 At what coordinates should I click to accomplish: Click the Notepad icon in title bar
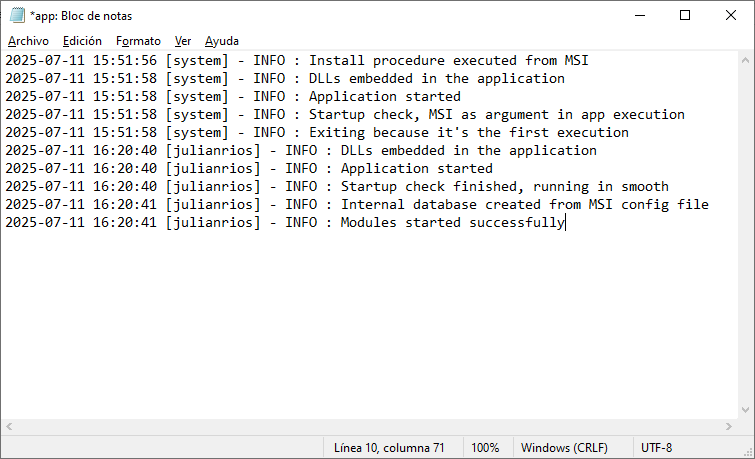tap(17, 15)
